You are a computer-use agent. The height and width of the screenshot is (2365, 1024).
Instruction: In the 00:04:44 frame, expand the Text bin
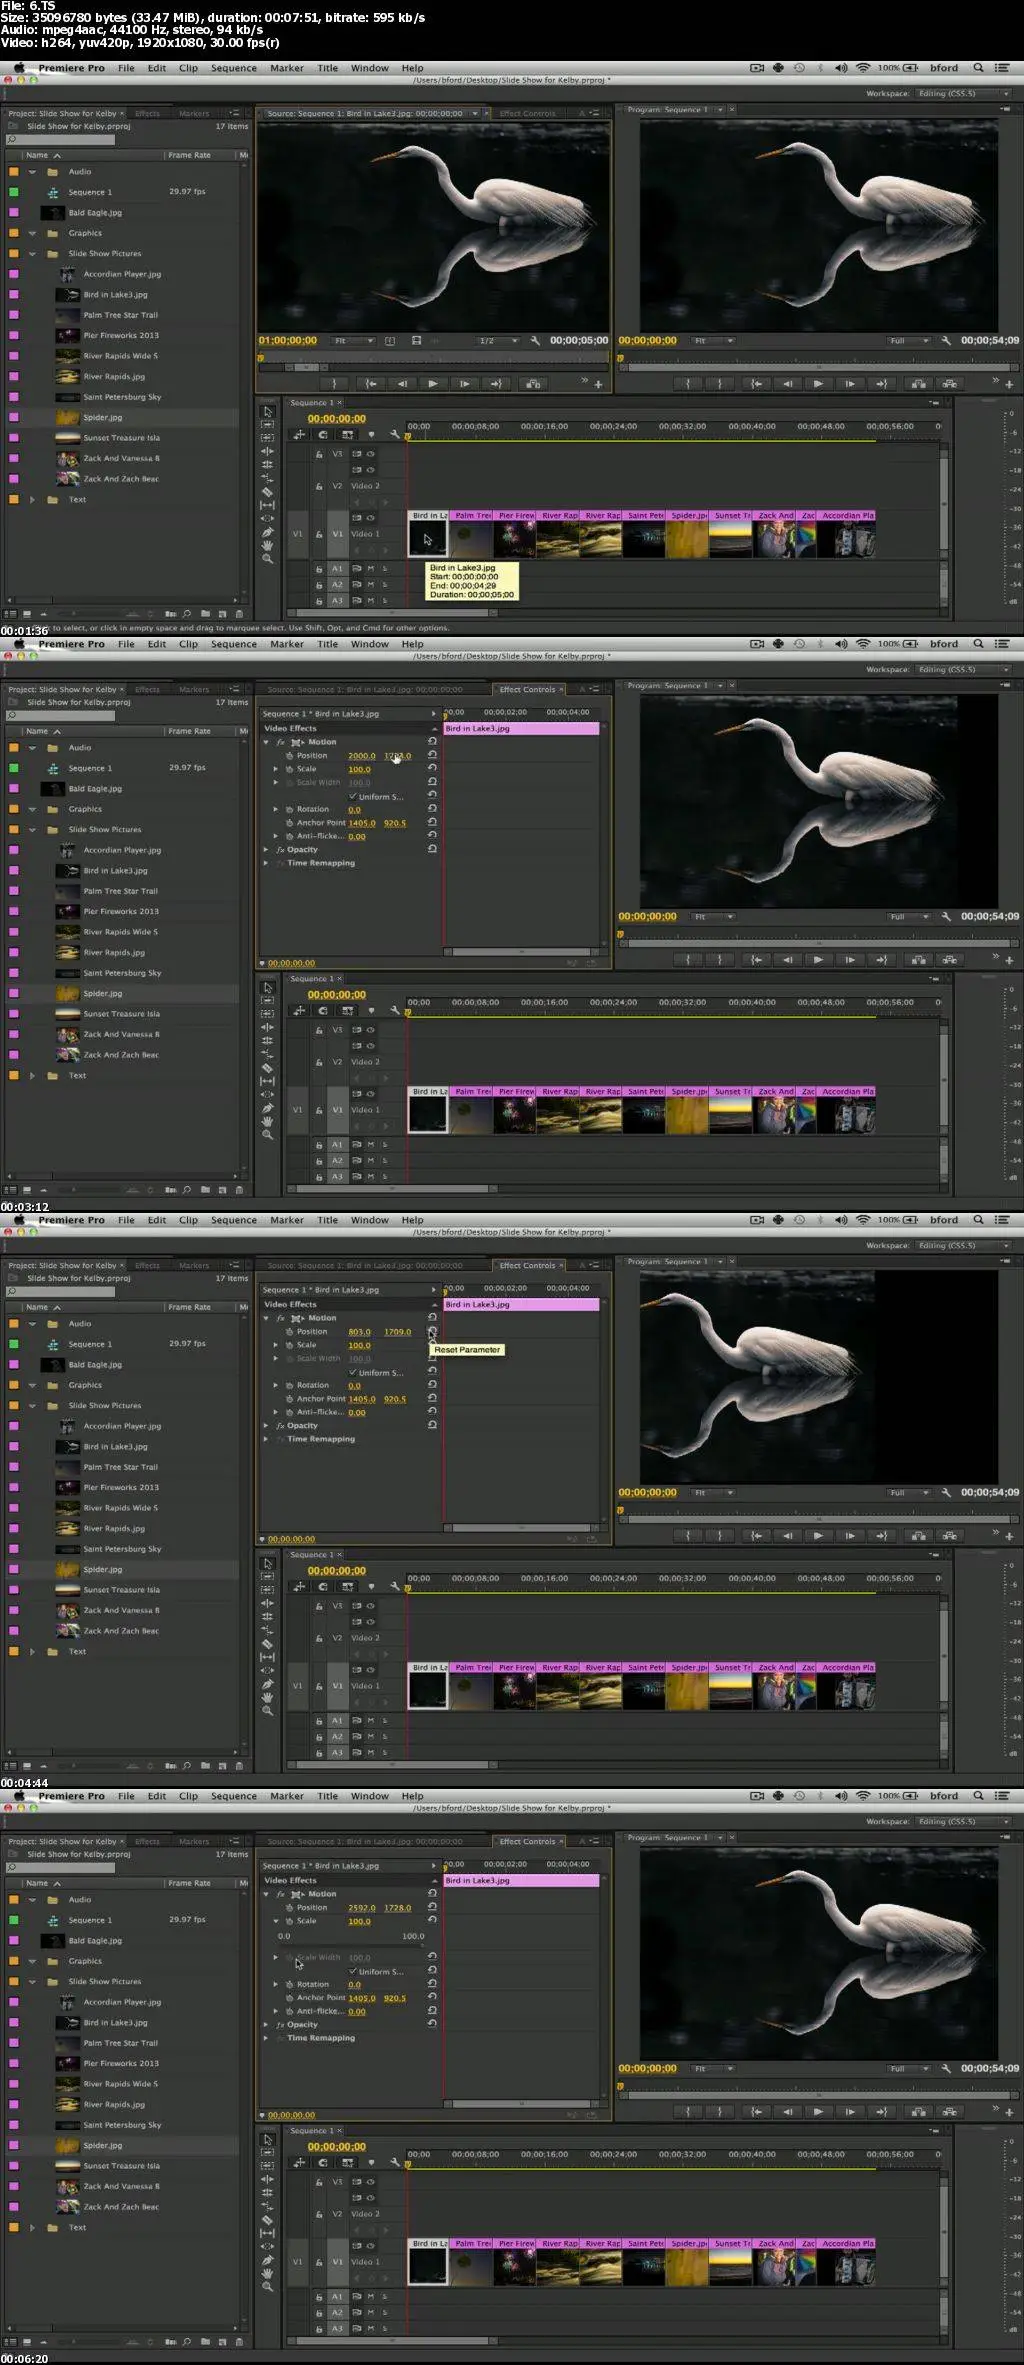(32, 1651)
